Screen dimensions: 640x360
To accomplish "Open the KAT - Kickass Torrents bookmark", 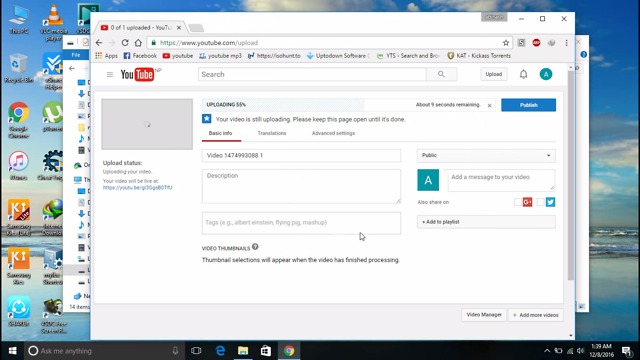I will pos(479,56).
